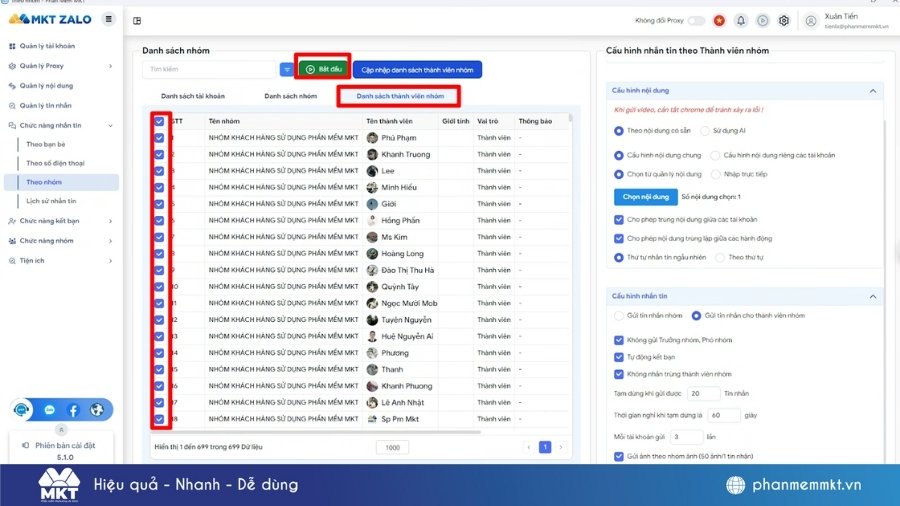This screenshot has height=506, width=900.
Task: Select Gửi tin nhắn nhóm radio option
Action: click(618, 316)
